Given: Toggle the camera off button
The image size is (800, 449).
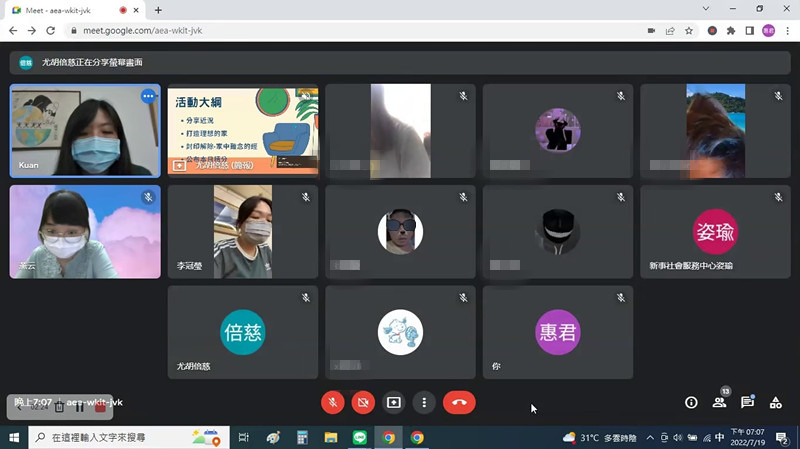Looking at the screenshot, I should pos(363,402).
